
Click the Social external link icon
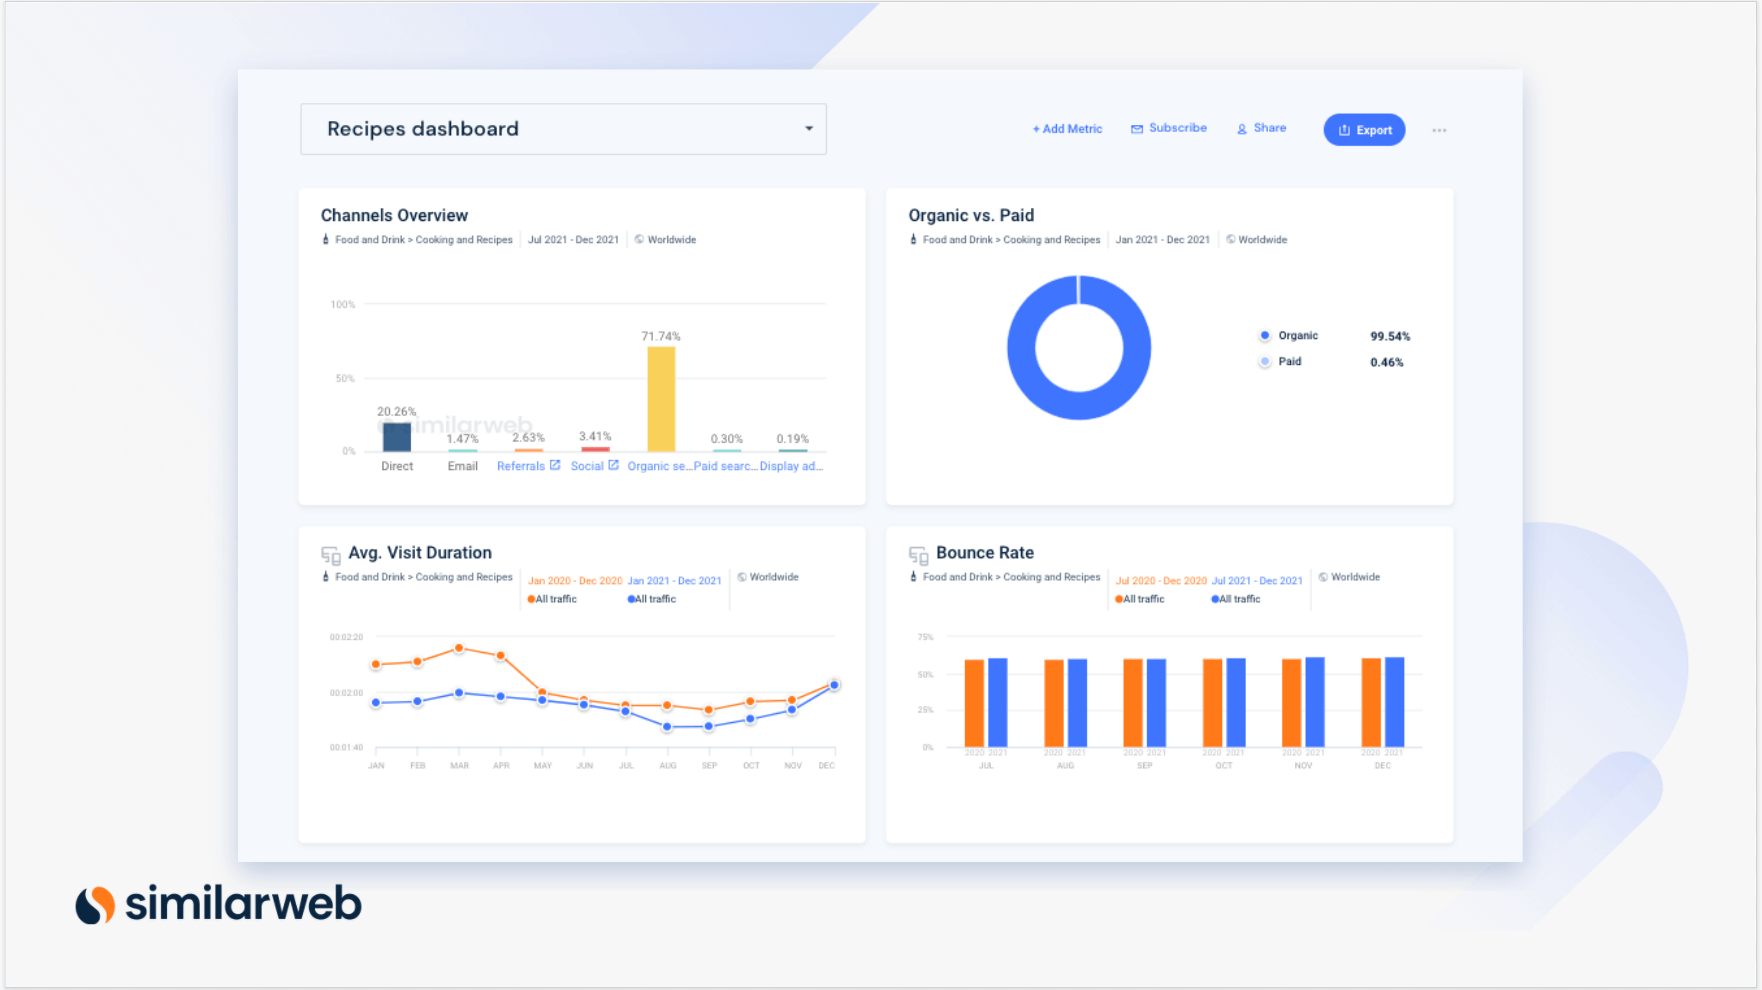click(x=614, y=465)
